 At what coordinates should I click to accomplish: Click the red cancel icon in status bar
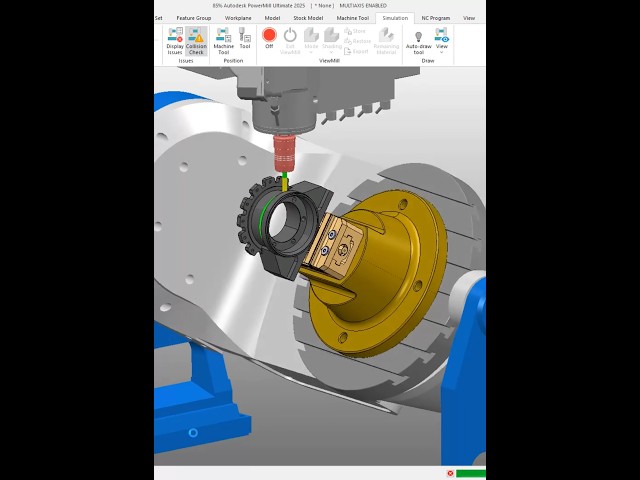[450, 473]
